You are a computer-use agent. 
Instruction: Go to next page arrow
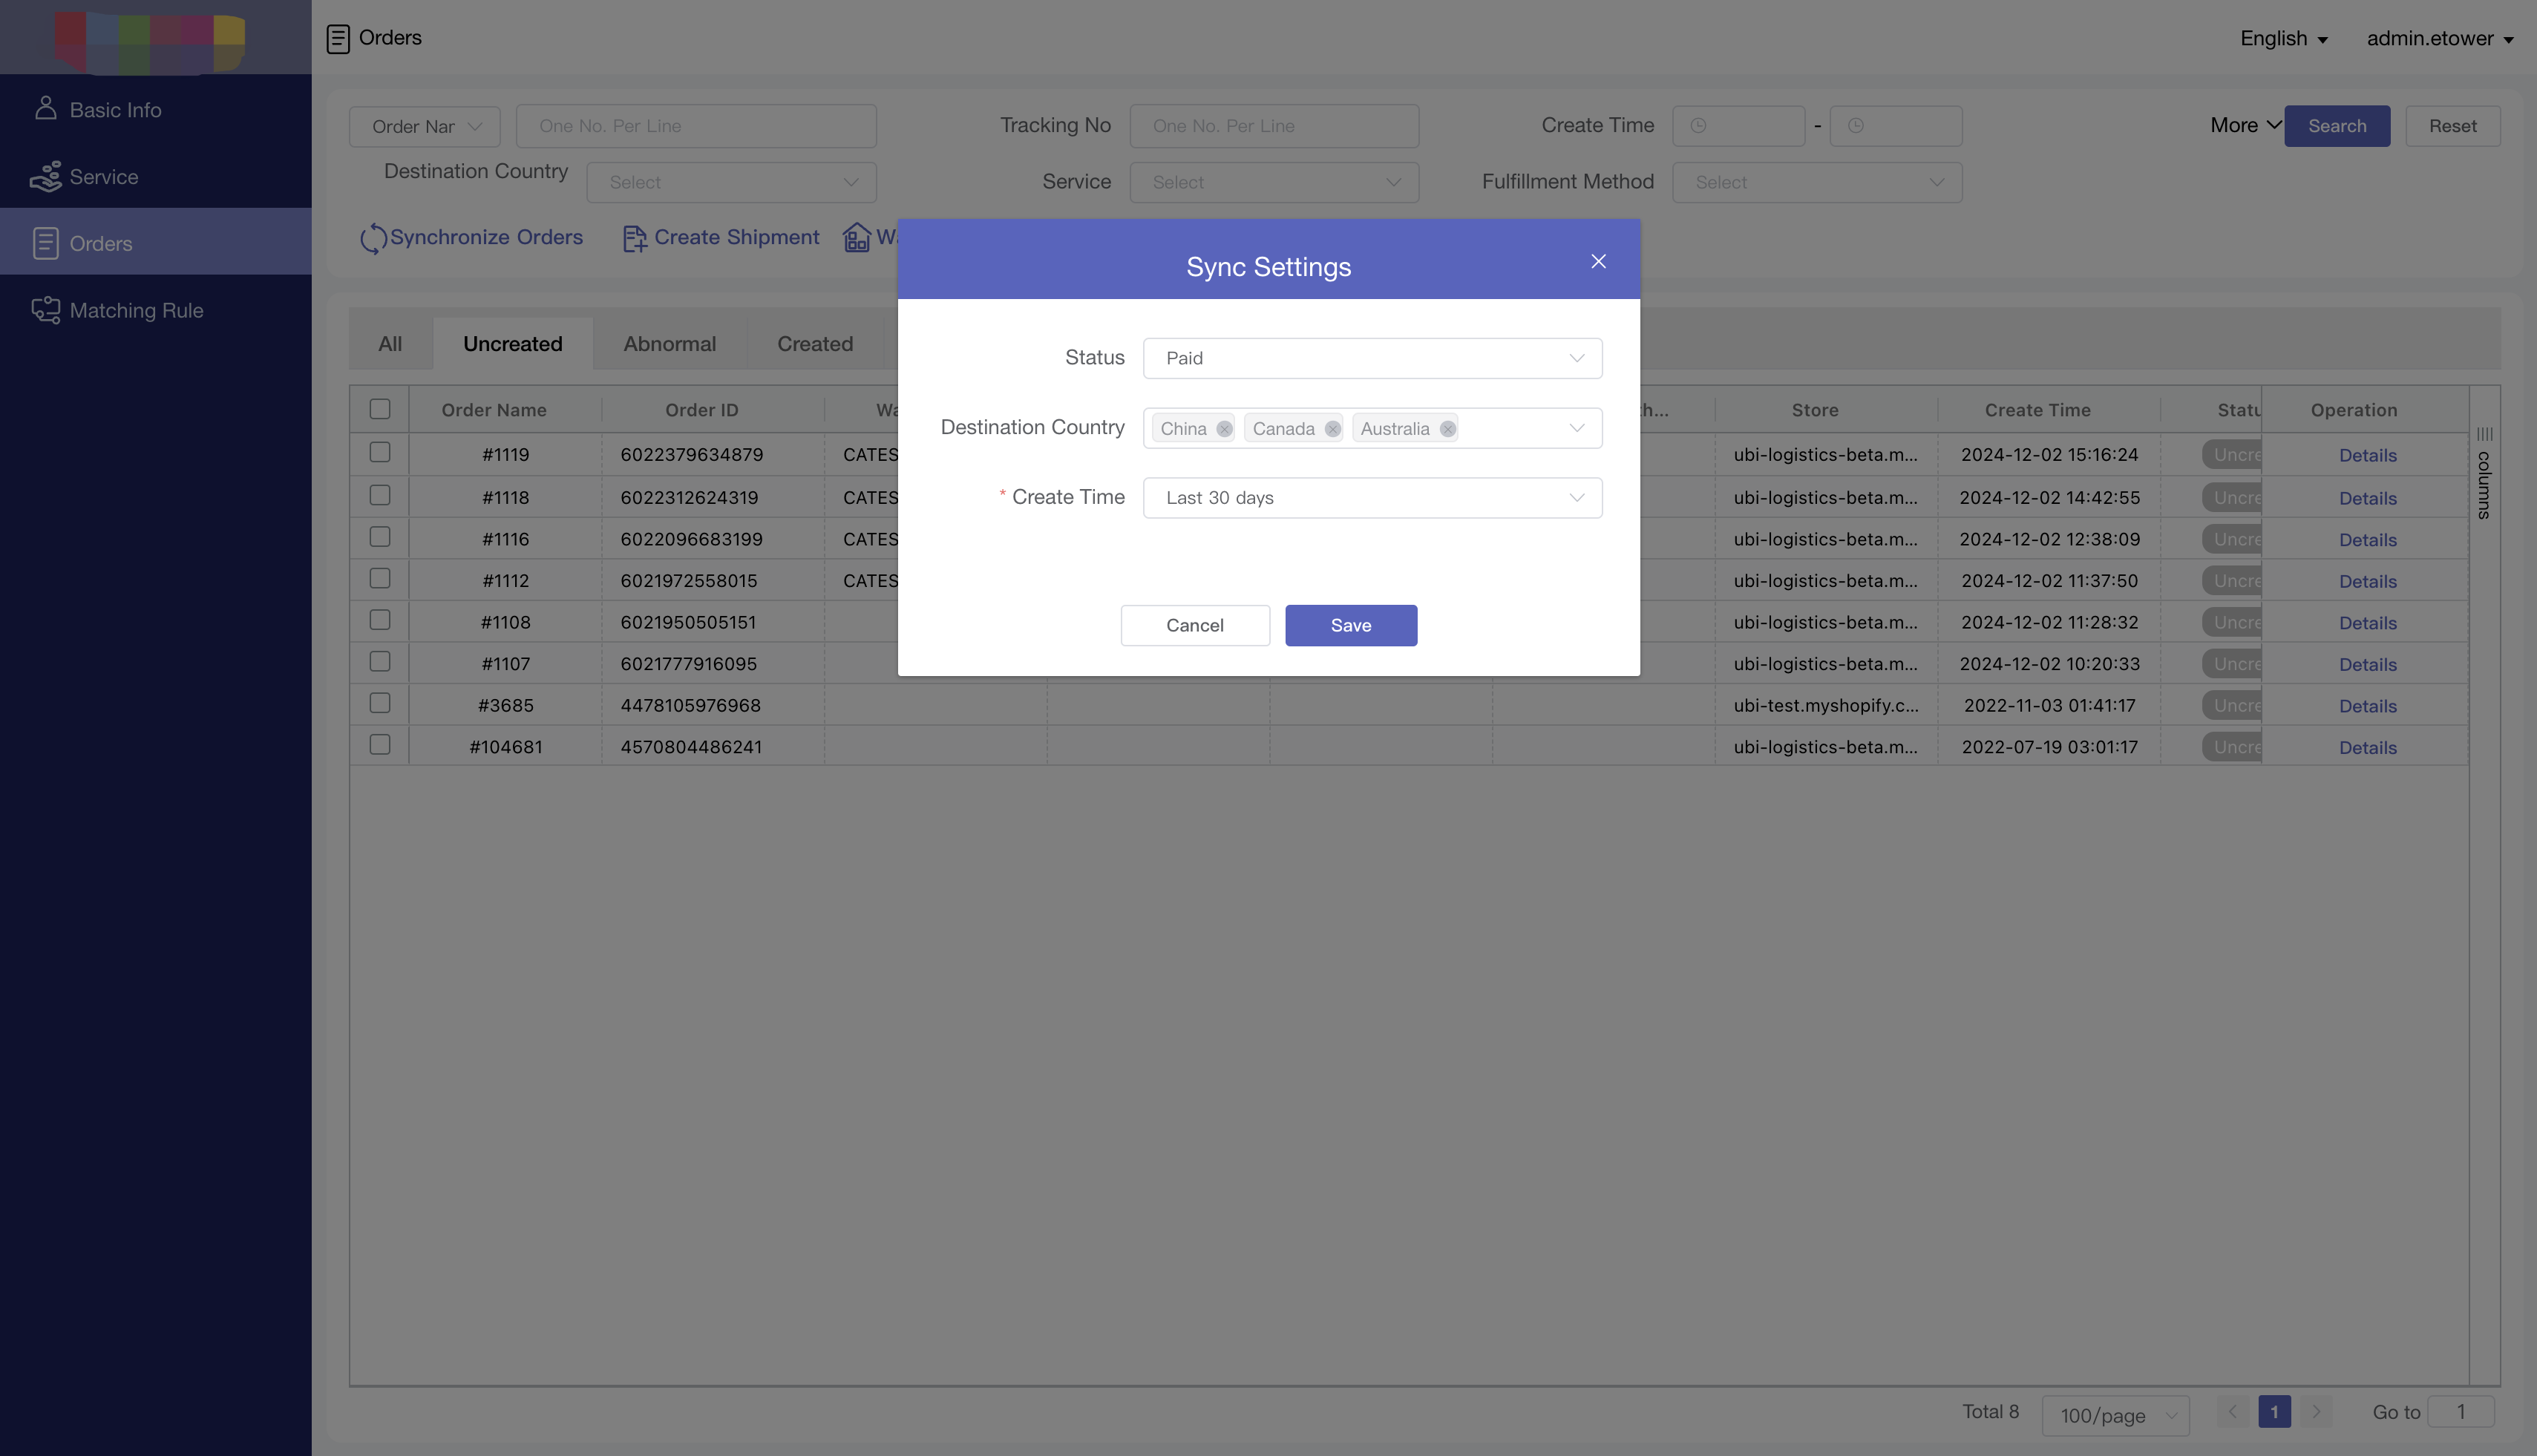(x=2315, y=1412)
